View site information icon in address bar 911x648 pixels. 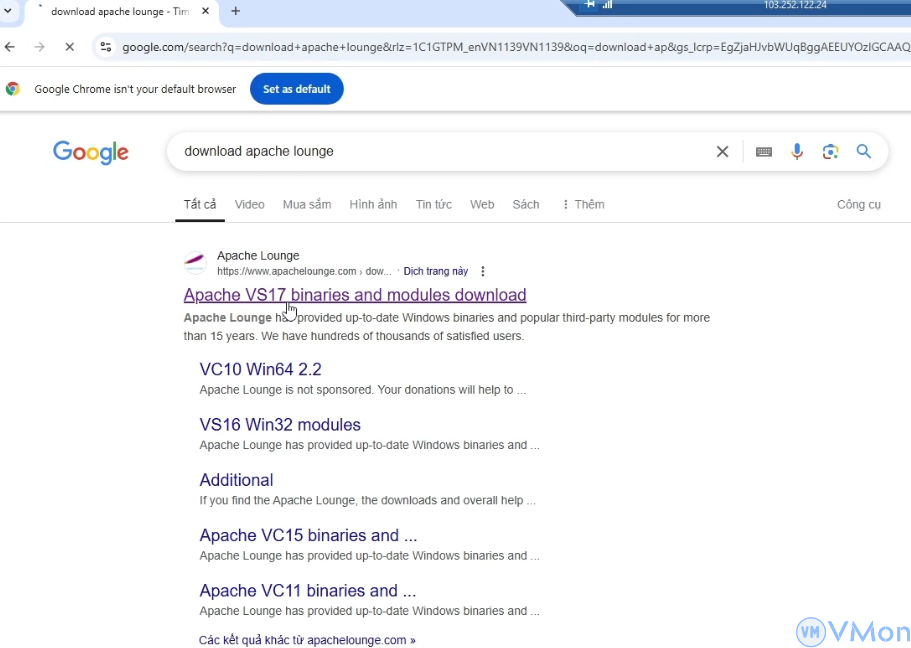pyautogui.click(x=106, y=47)
